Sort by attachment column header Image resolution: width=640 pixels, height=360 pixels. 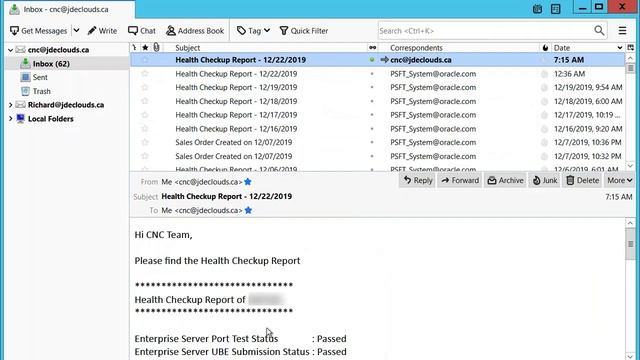[x=156, y=48]
